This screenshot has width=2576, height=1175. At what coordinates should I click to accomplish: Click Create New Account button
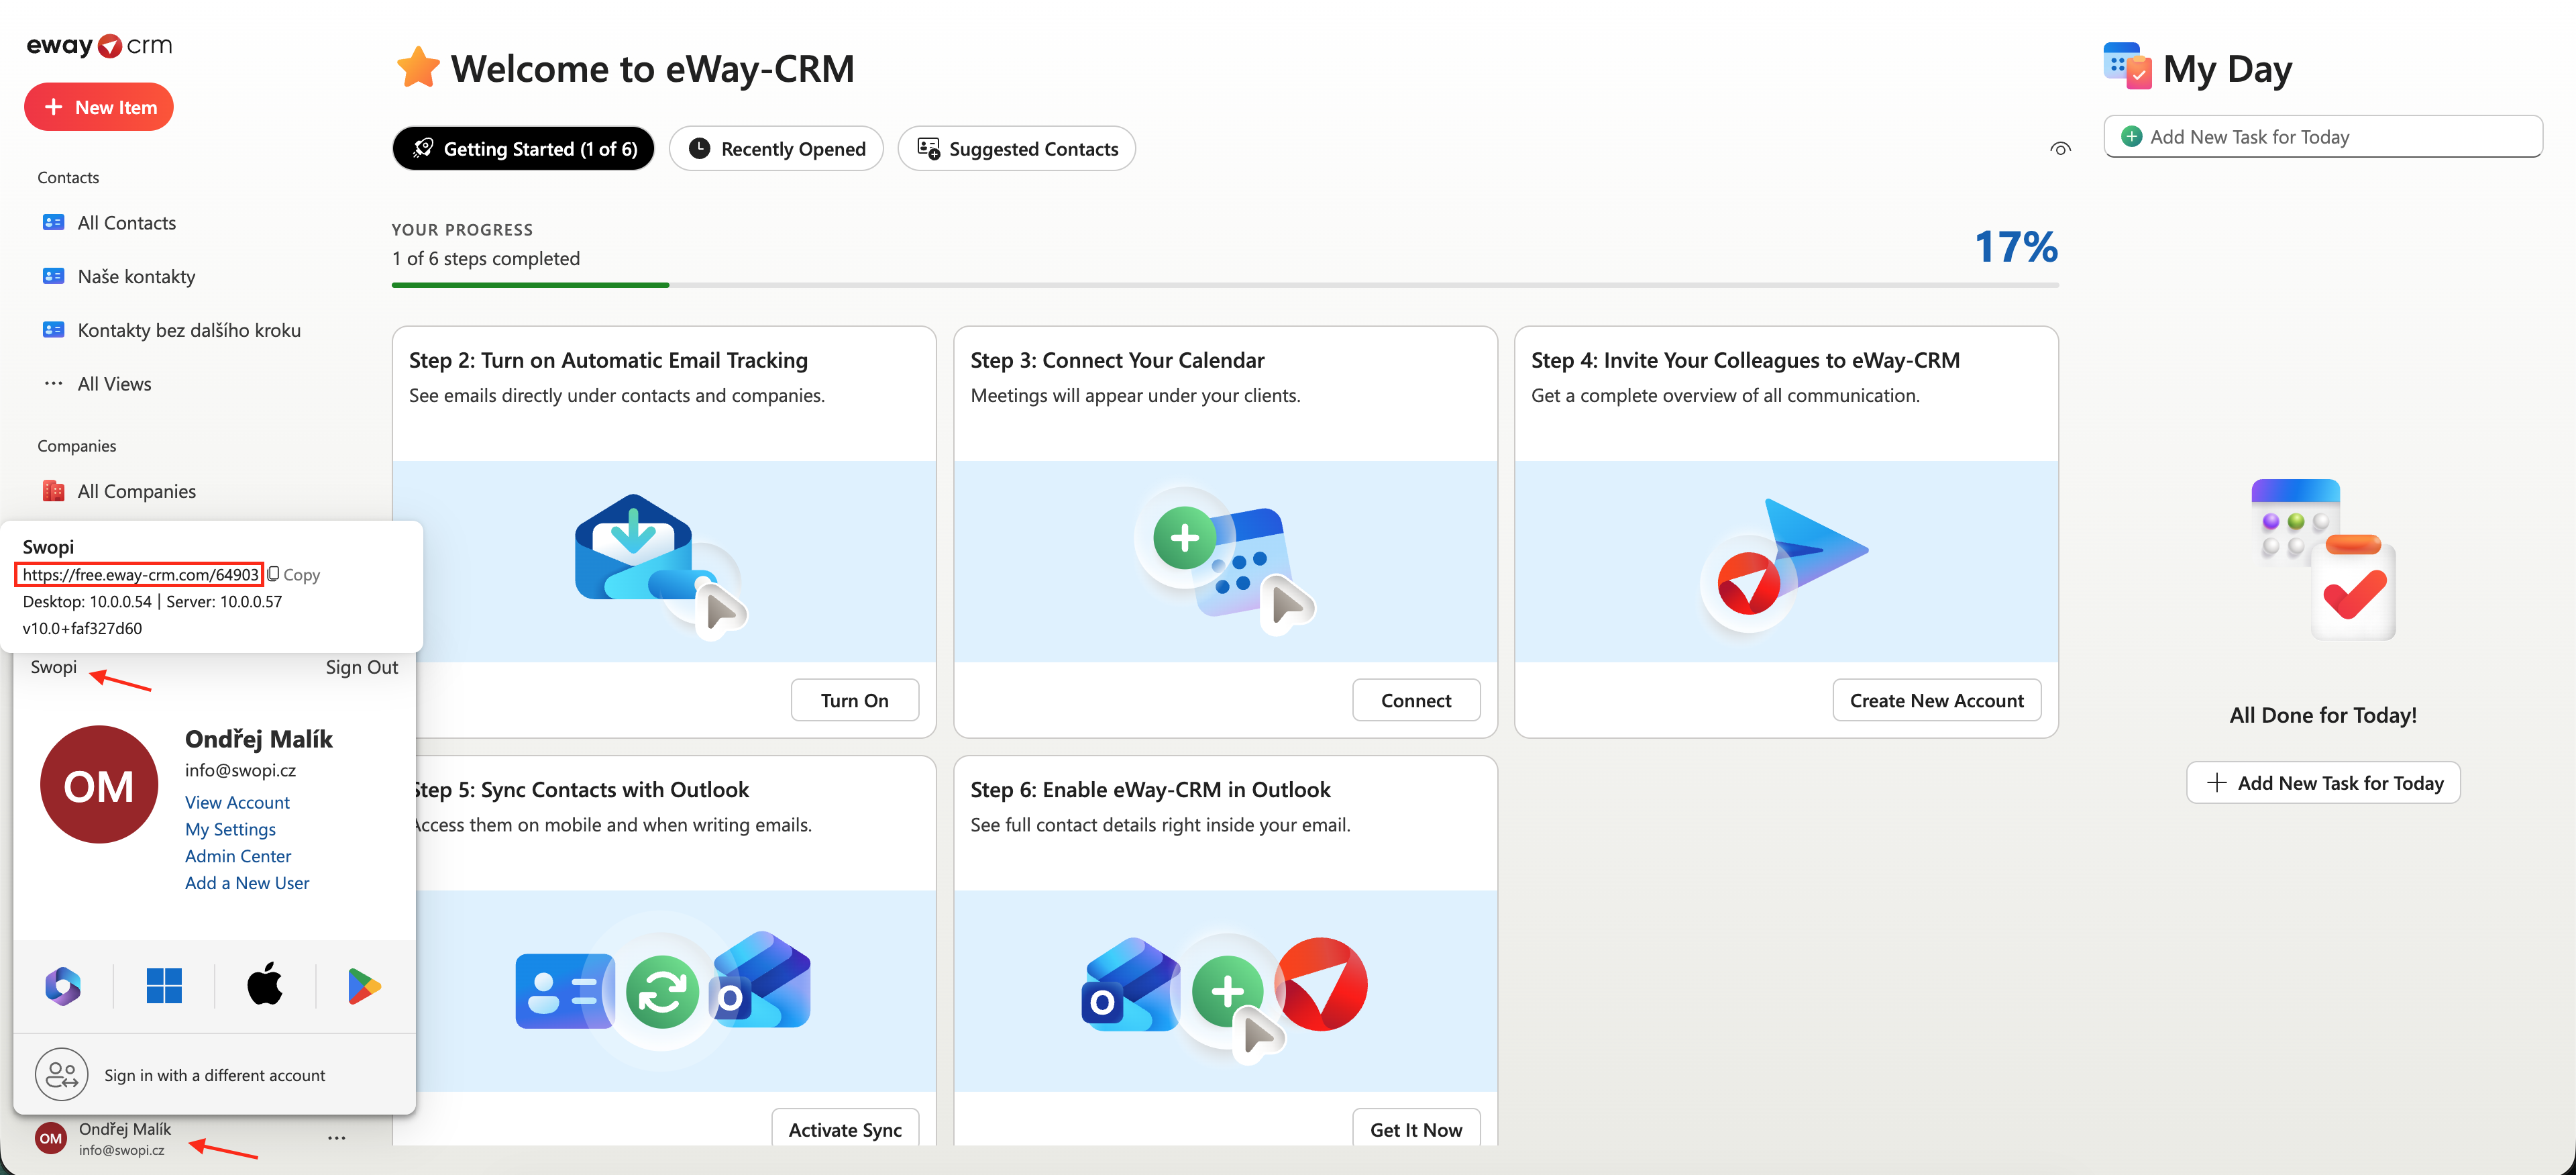(1936, 700)
